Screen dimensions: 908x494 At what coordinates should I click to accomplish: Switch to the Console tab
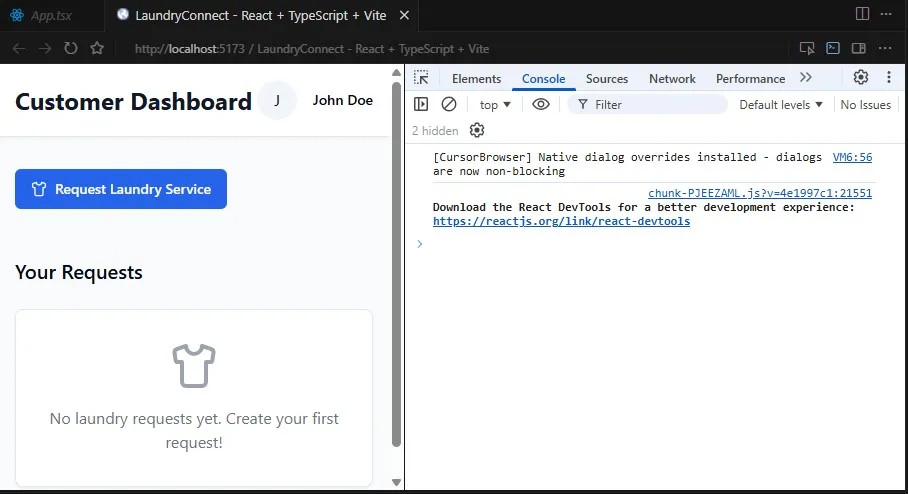(x=544, y=79)
